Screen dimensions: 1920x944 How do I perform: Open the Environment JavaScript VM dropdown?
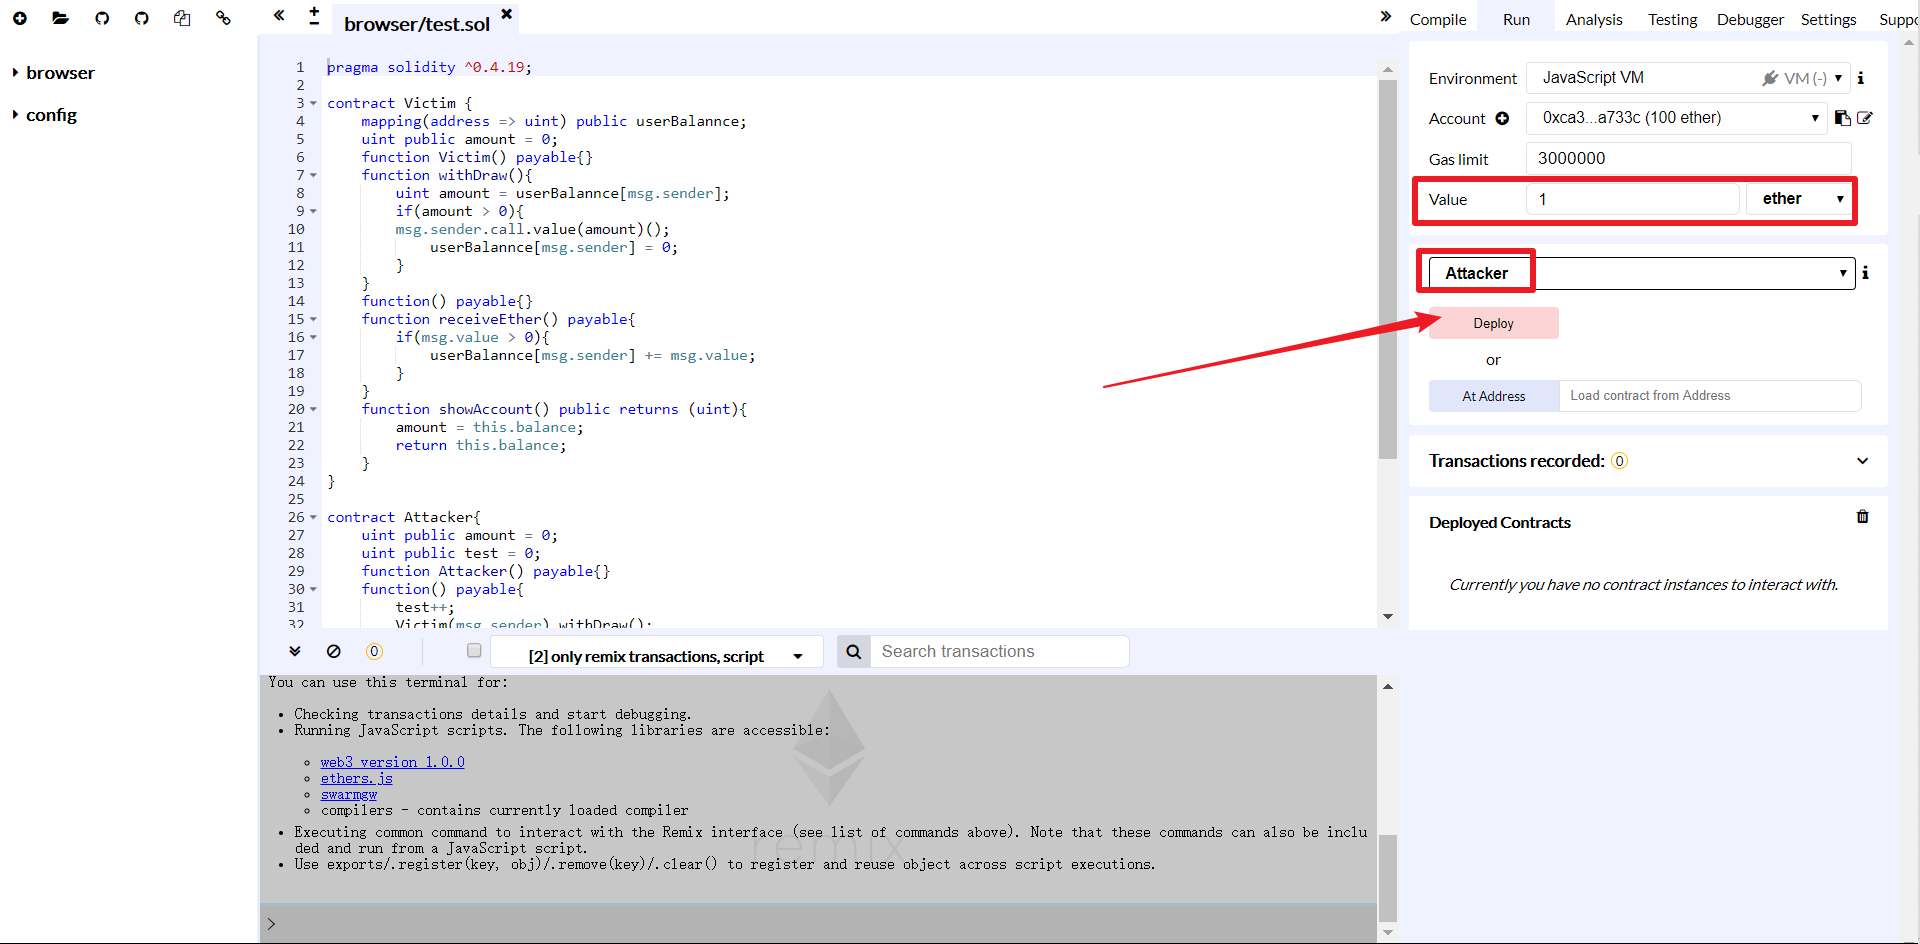1688,78
